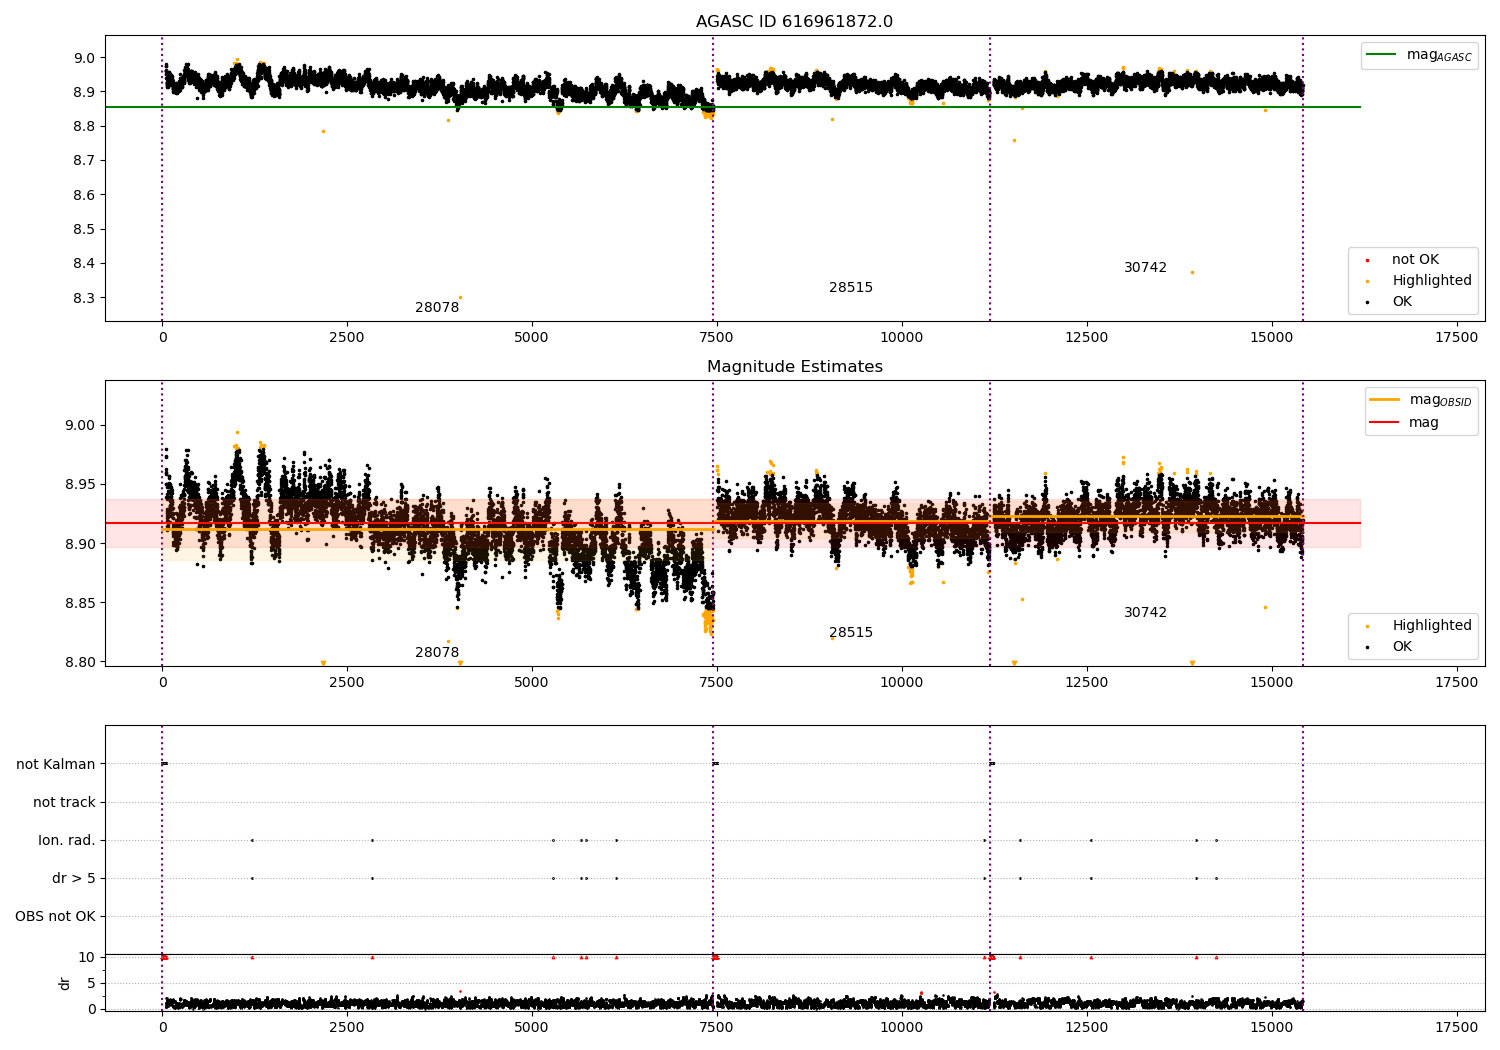
Task: Click the "not track" axis label
Action: click(x=64, y=803)
